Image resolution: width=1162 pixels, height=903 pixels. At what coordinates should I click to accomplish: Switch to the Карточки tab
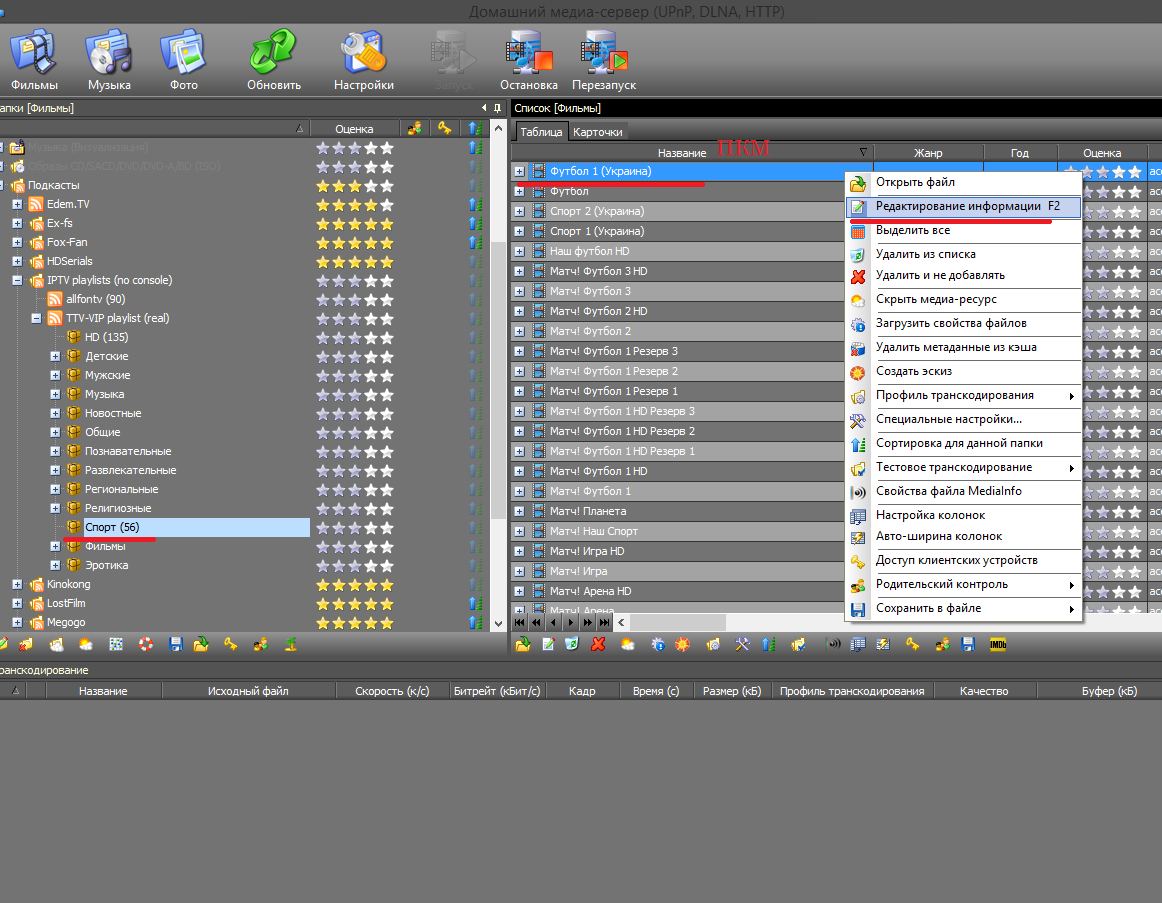click(x=598, y=132)
